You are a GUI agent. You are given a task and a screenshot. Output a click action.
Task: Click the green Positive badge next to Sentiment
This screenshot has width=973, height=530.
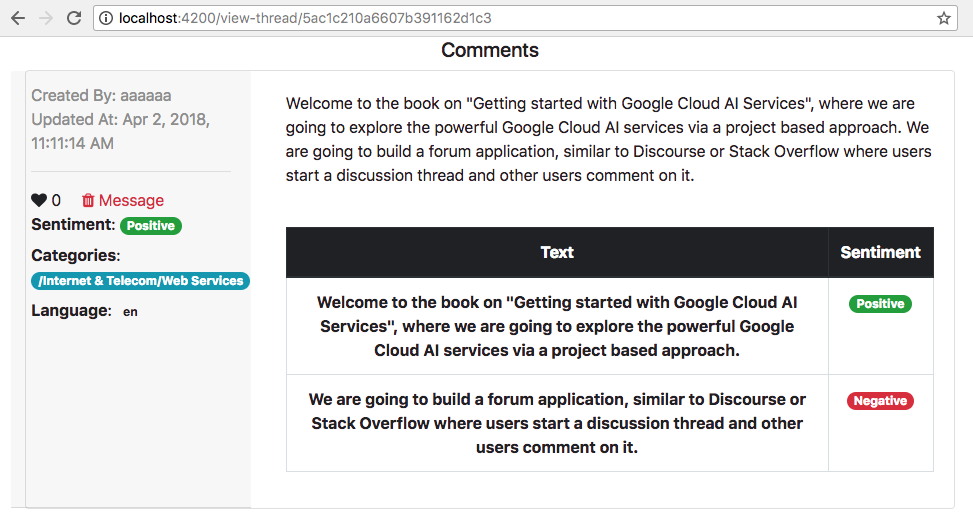(x=151, y=226)
